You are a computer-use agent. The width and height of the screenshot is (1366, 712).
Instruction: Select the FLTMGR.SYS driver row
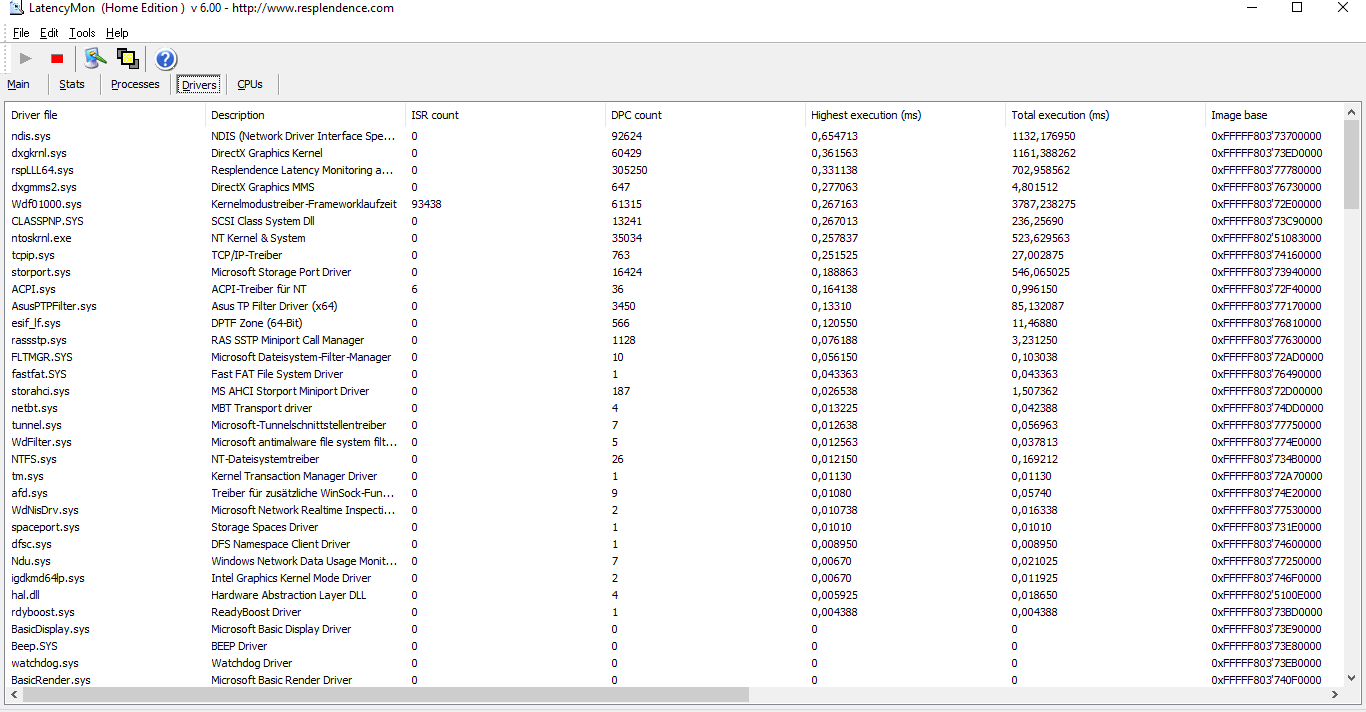(674, 357)
